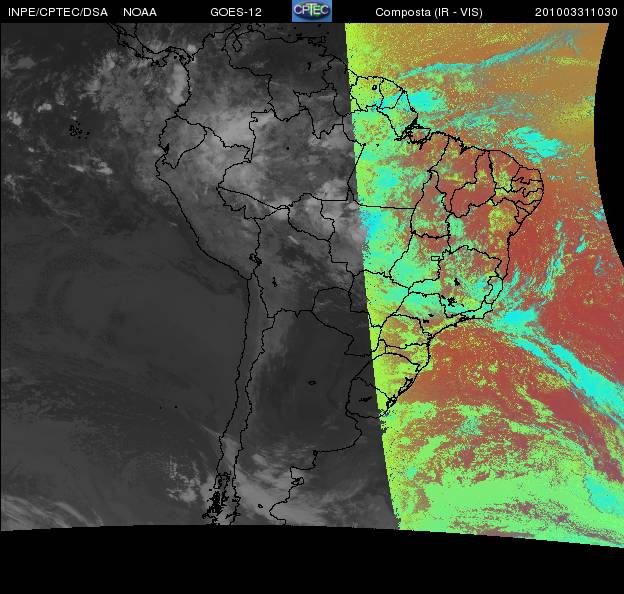Click the Composta (IR - VIS) label
The height and width of the screenshot is (594, 624).
(x=429, y=12)
